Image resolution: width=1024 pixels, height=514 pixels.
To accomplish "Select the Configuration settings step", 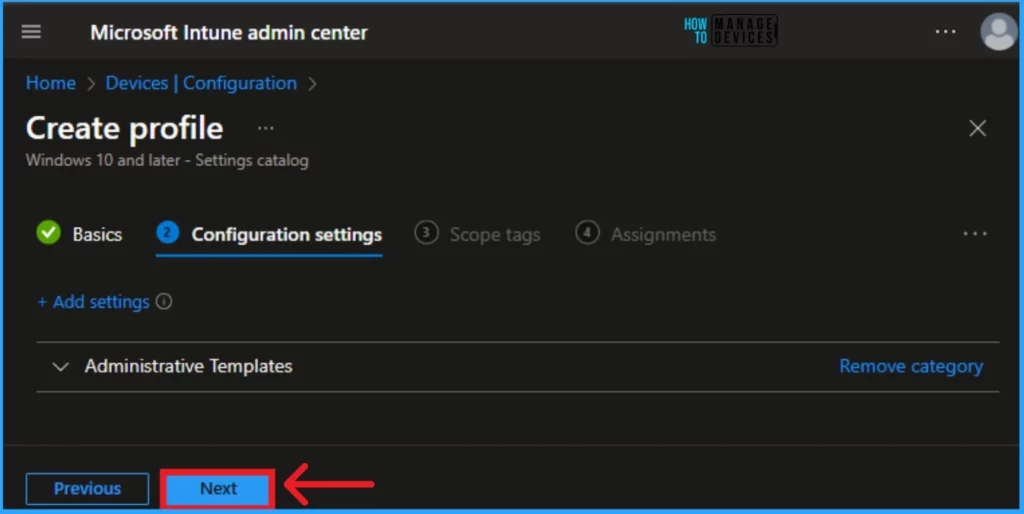I will pos(269,234).
